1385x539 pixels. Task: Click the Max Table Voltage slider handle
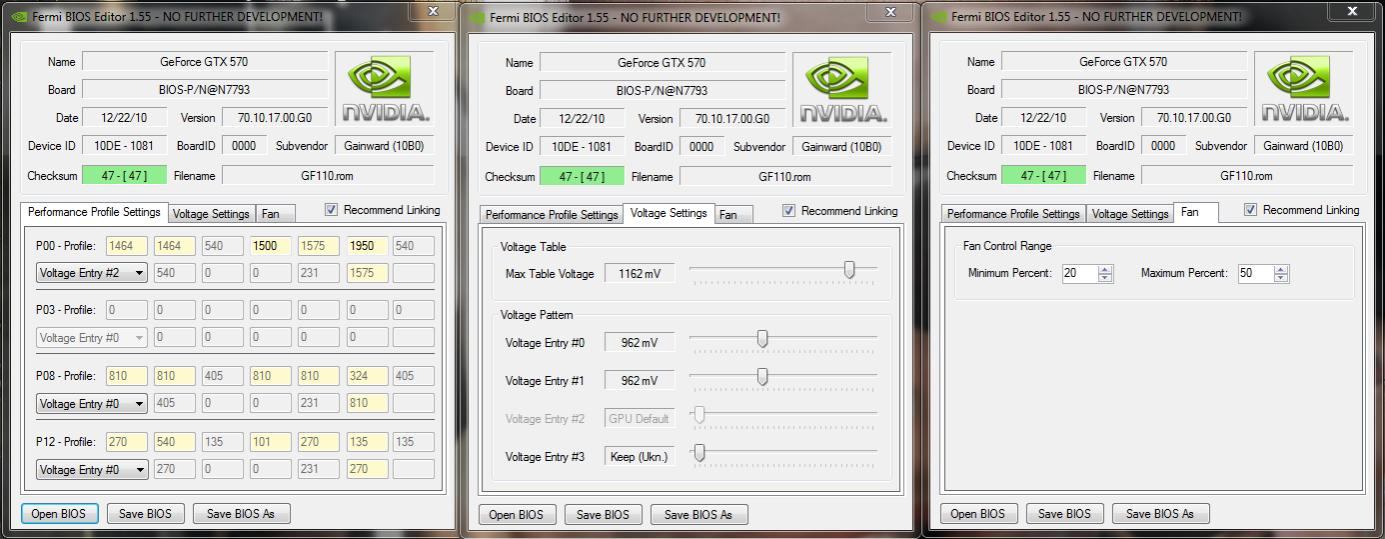coord(850,270)
